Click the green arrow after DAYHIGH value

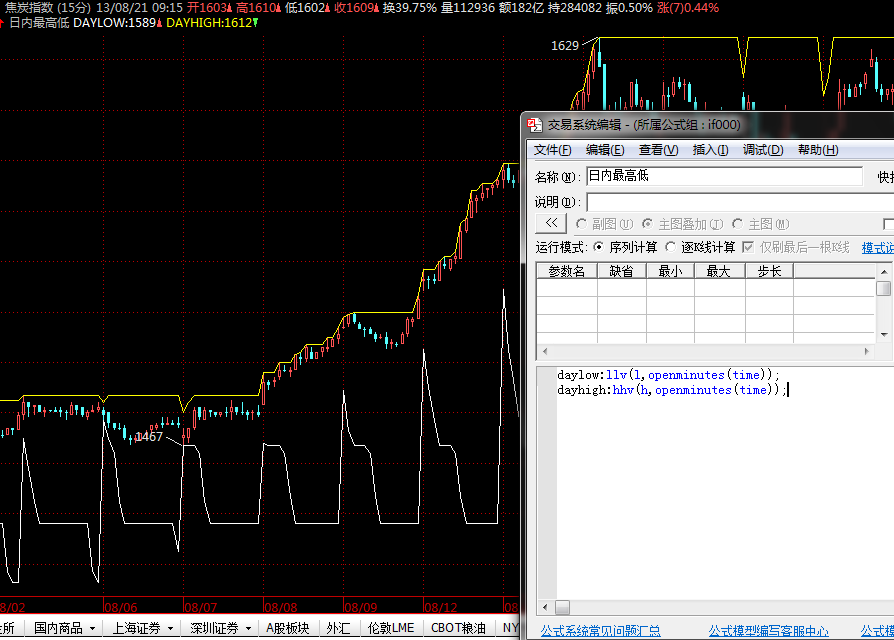(255, 22)
